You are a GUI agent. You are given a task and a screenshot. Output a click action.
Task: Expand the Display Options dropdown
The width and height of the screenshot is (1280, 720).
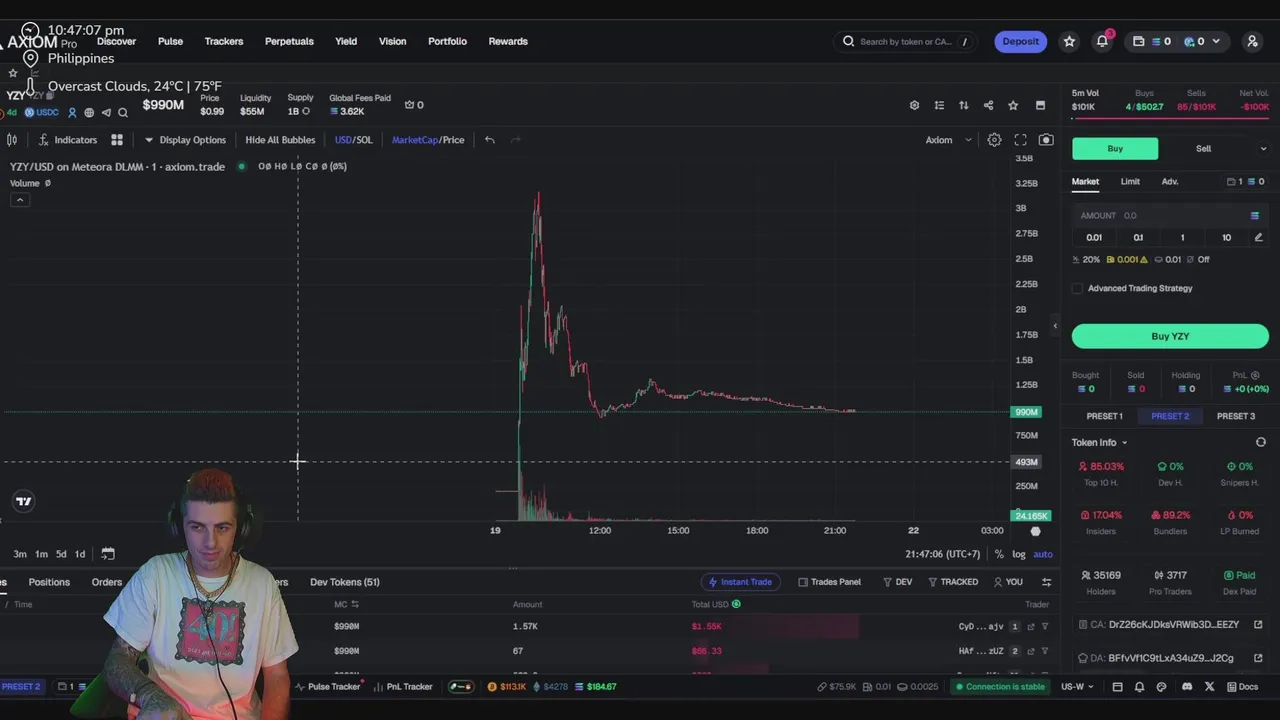click(x=186, y=140)
